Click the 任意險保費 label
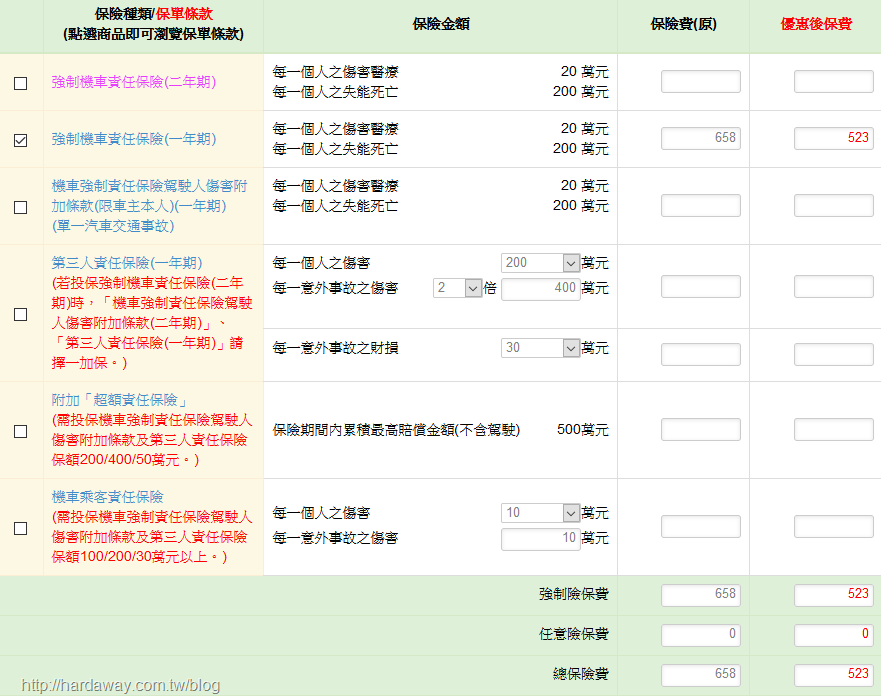881x696 pixels. click(574, 634)
